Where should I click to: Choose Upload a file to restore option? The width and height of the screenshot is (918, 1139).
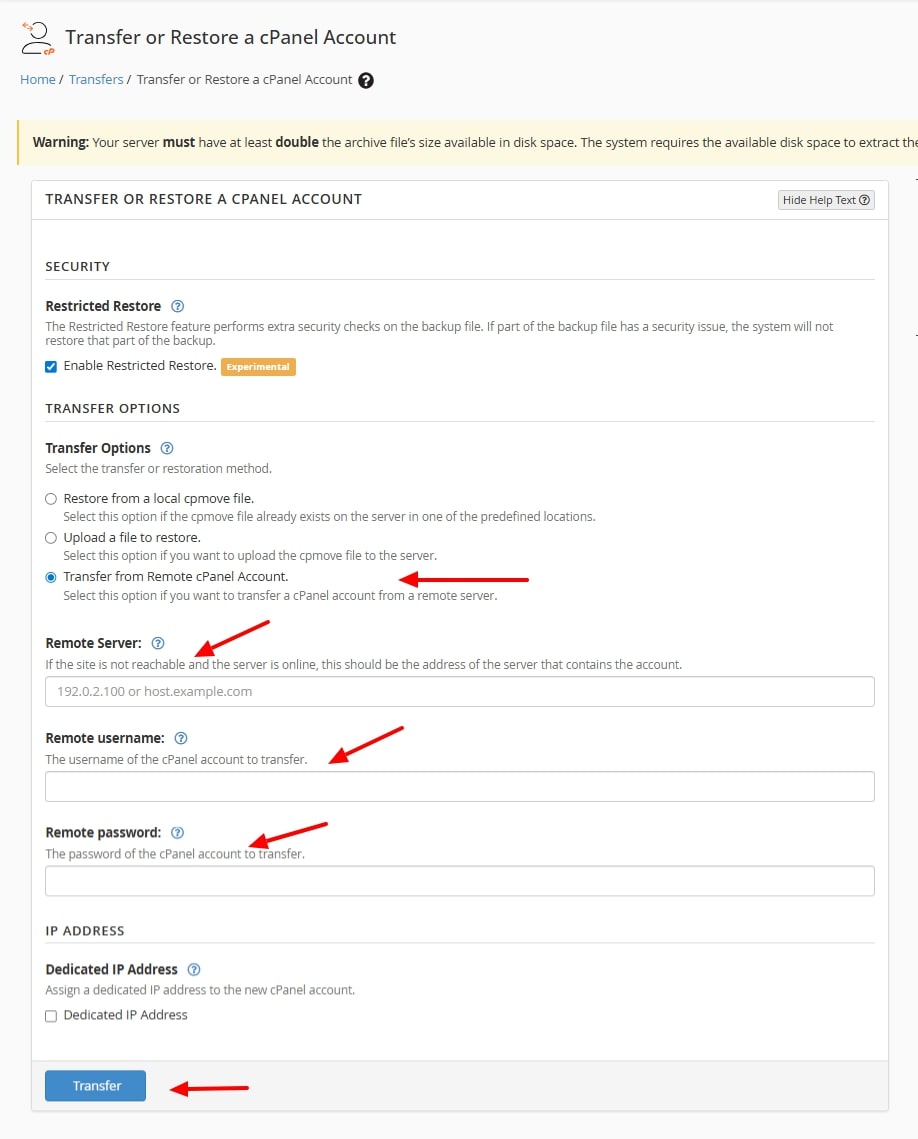(x=51, y=538)
